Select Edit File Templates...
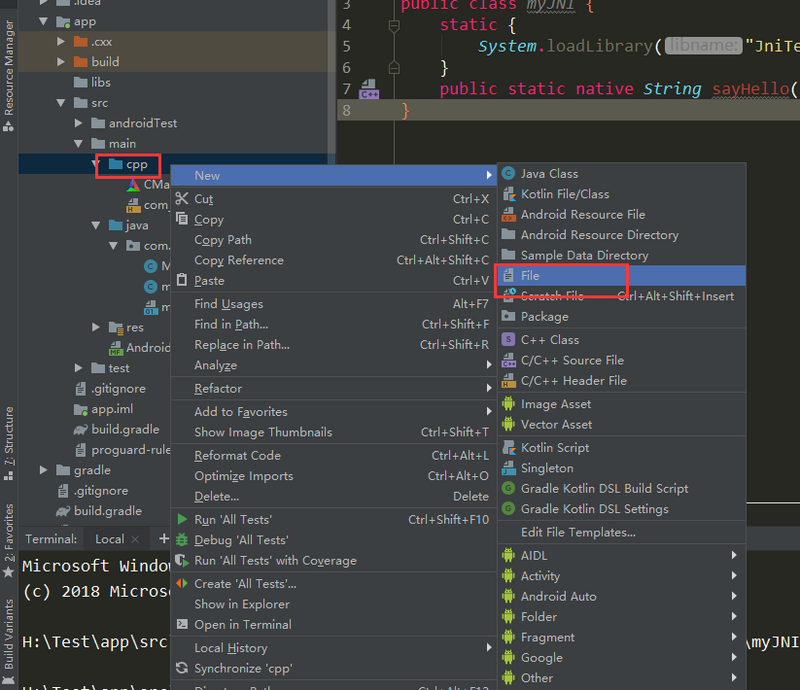The width and height of the screenshot is (800, 690). 621,532
